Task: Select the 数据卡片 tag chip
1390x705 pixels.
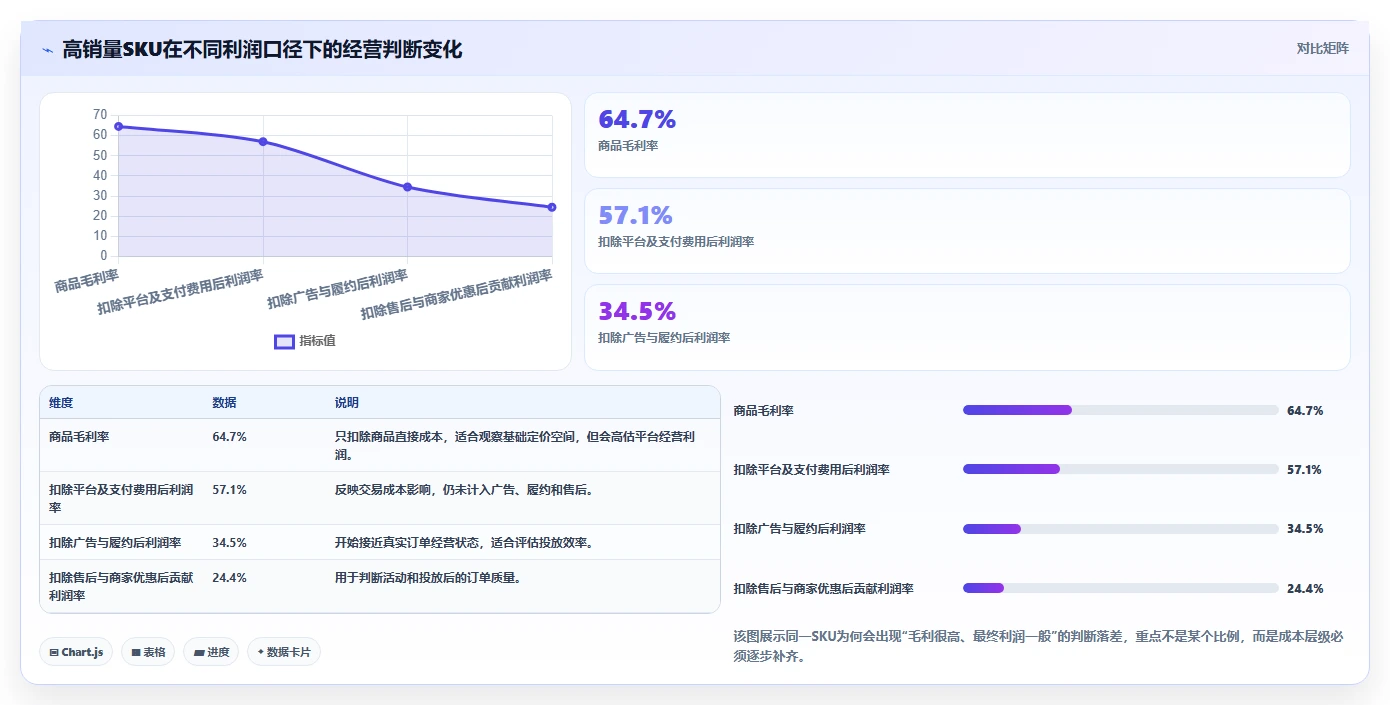Action: [x=284, y=652]
